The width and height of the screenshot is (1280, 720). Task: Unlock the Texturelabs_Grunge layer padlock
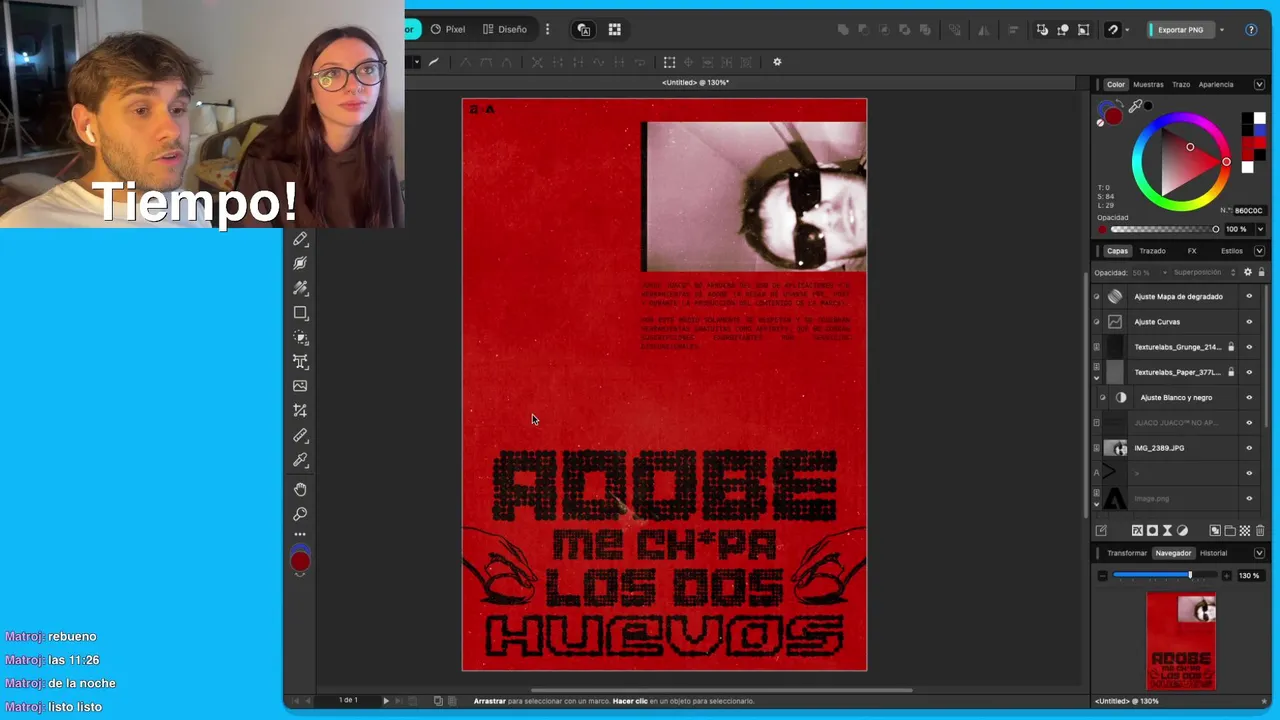(x=1231, y=347)
